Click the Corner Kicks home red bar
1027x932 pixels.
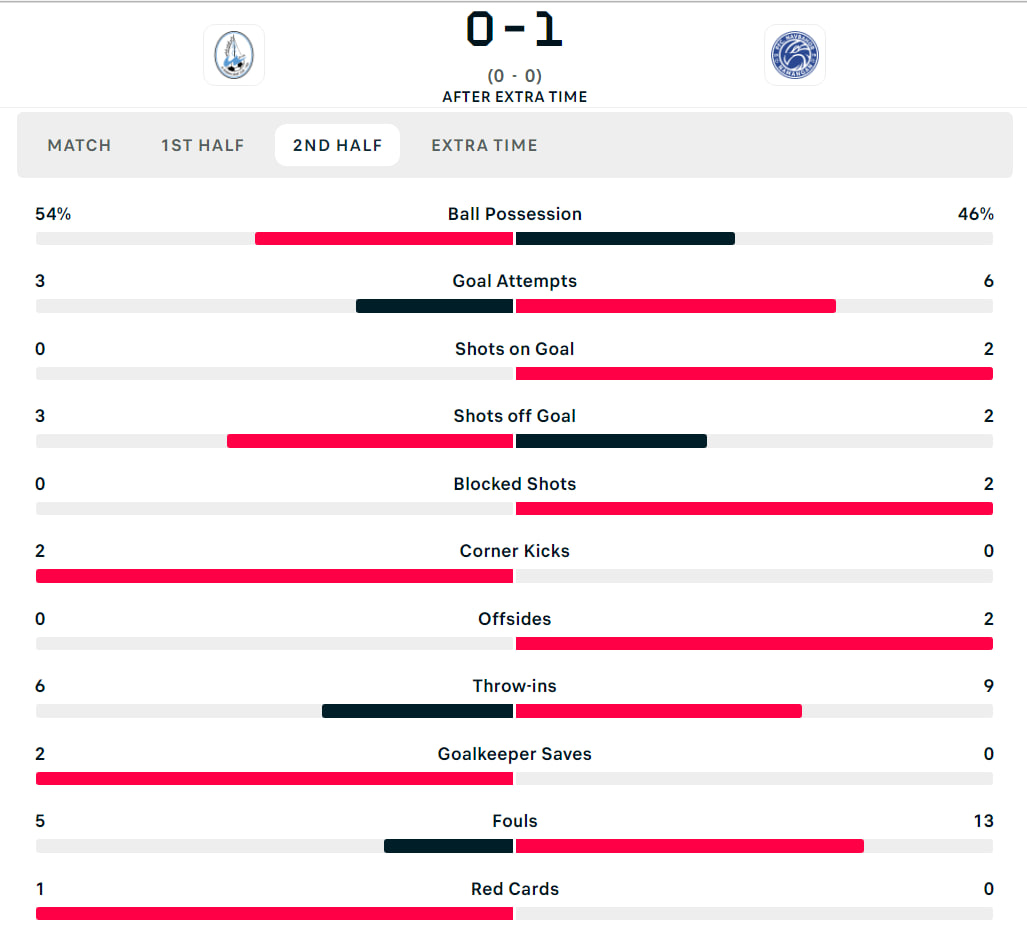click(274, 576)
